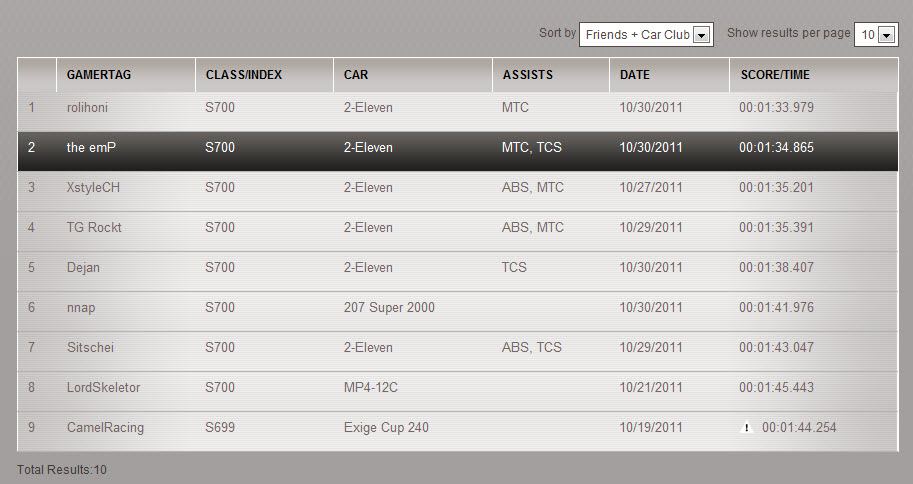The width and height of the screenshot is (913, 484).
Task: Select the Dejan leaderboard entry
Action: pos(458,271)
